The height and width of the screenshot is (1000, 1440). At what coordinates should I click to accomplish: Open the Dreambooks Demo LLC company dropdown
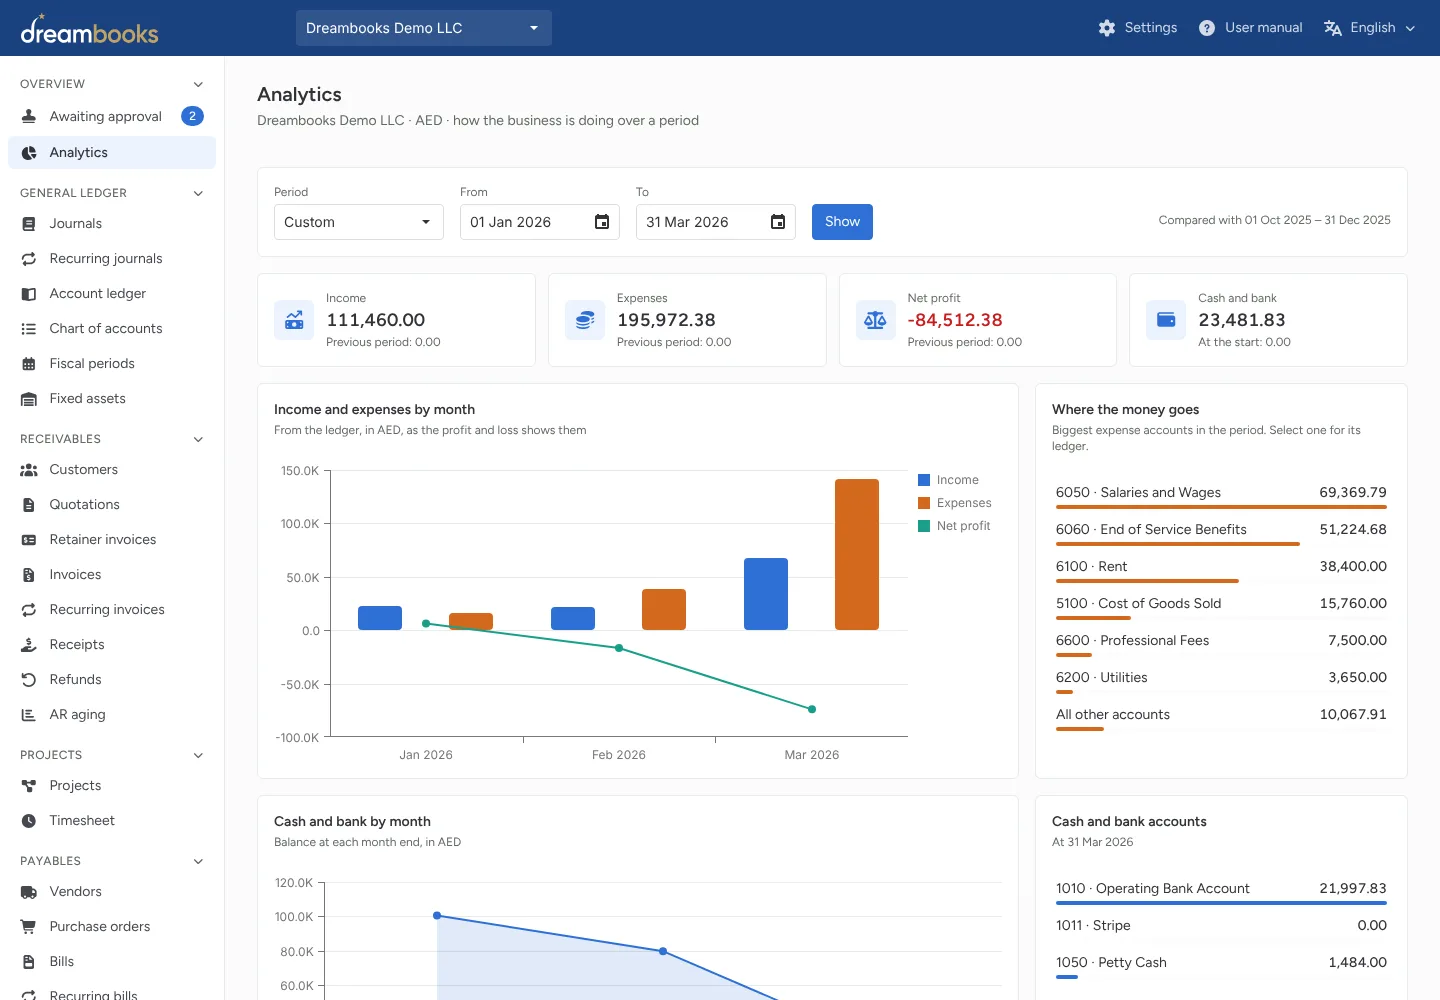point(424,28)
